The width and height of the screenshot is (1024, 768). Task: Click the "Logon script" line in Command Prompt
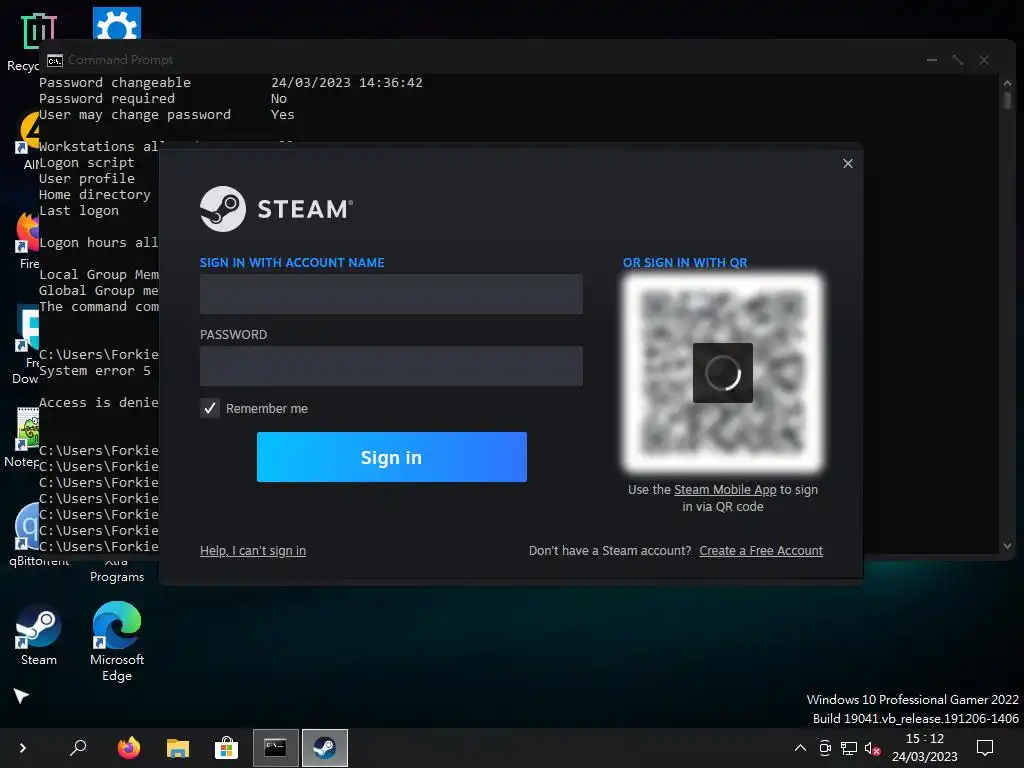(87, 163)
